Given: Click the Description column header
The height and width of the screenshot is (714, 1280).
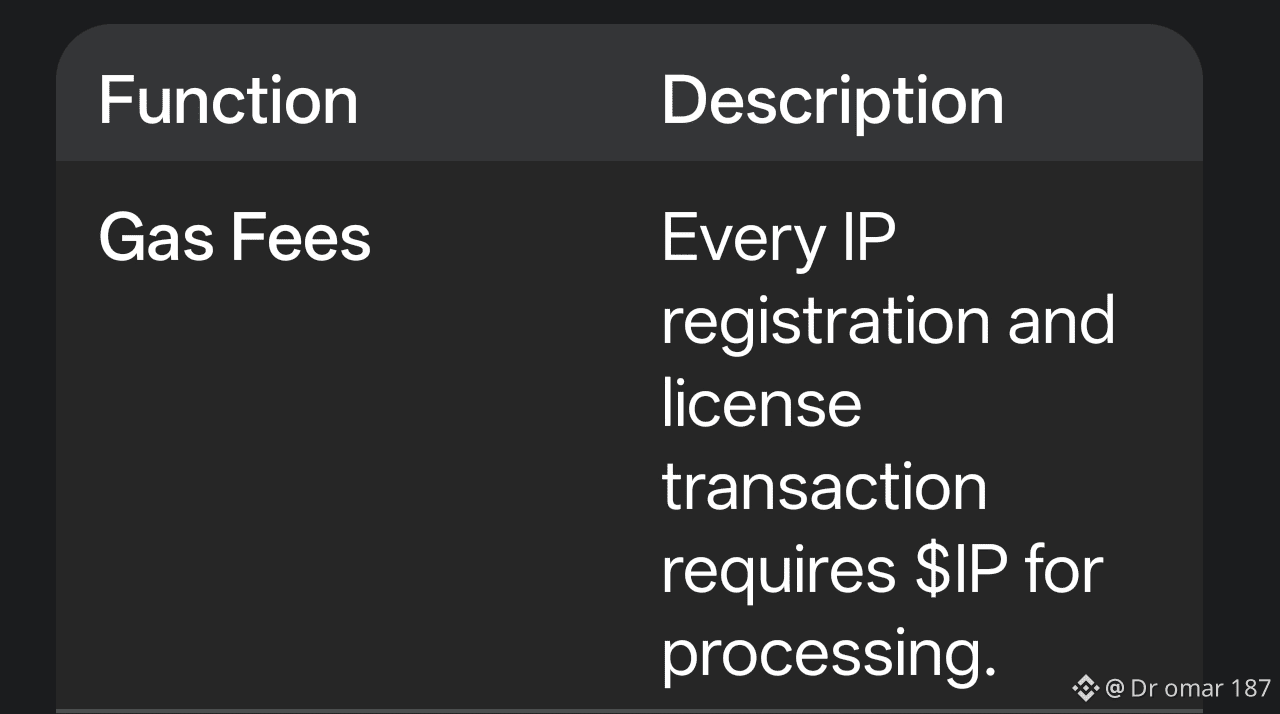Looking at the screenshot, I should pos(832,100).
